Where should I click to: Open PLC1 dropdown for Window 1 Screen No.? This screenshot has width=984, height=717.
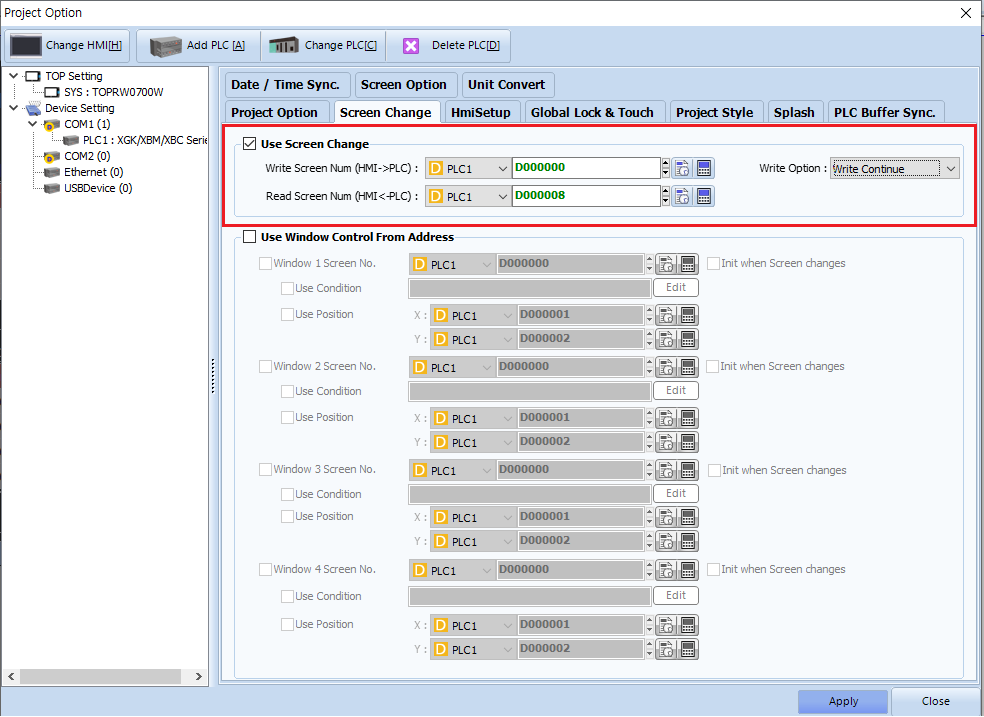[452, 265]
